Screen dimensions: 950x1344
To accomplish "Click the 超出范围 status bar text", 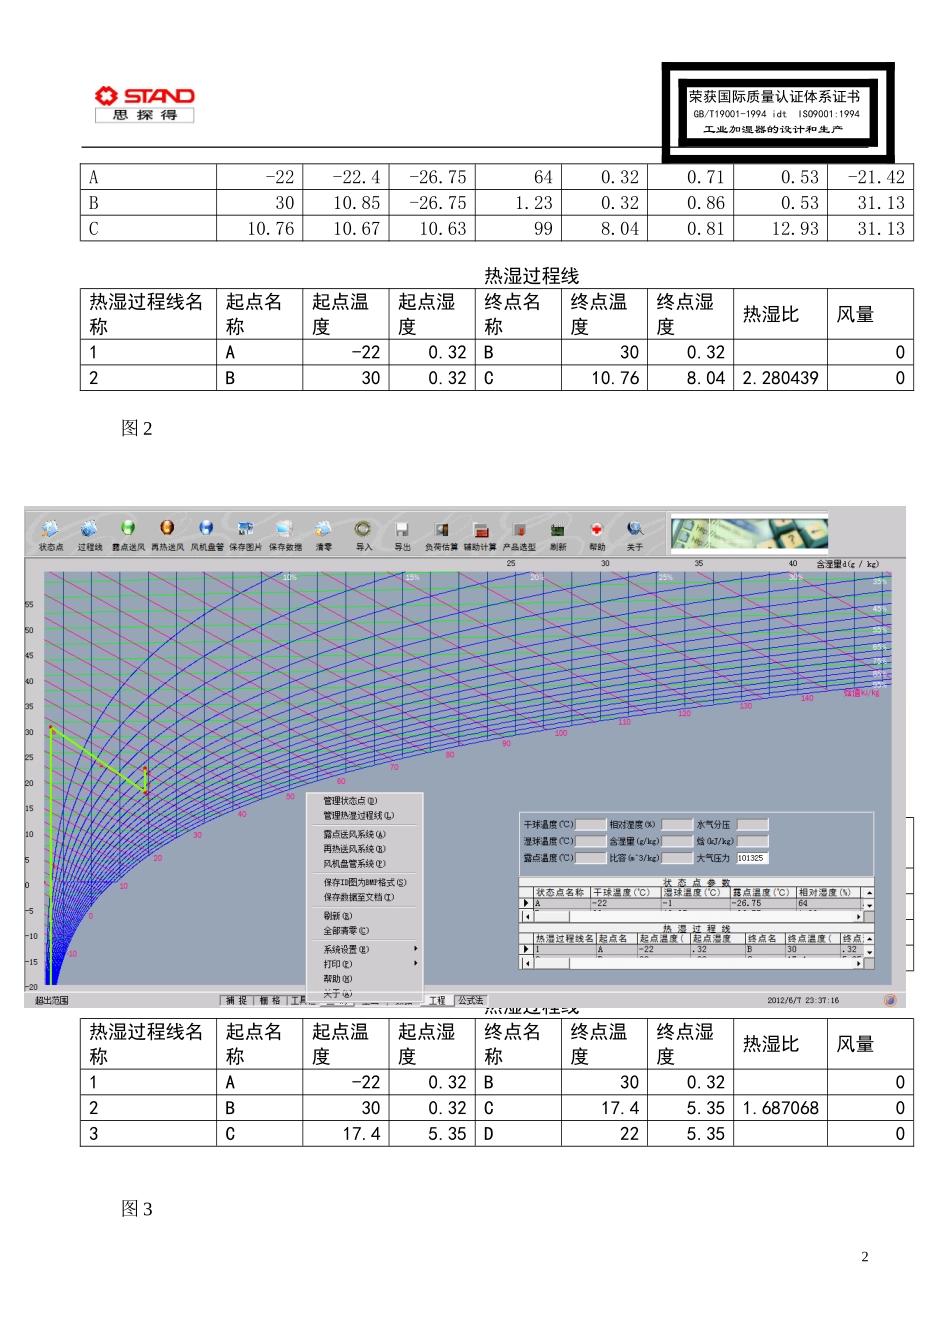I will point(52,1000).
